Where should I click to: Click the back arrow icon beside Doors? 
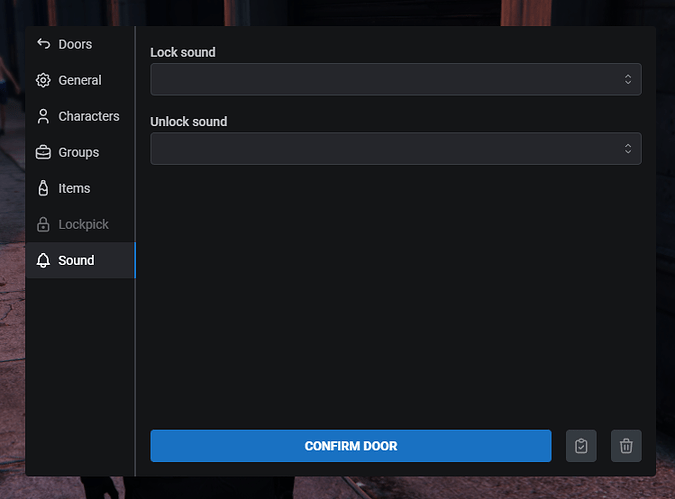(x=43, y=43)
